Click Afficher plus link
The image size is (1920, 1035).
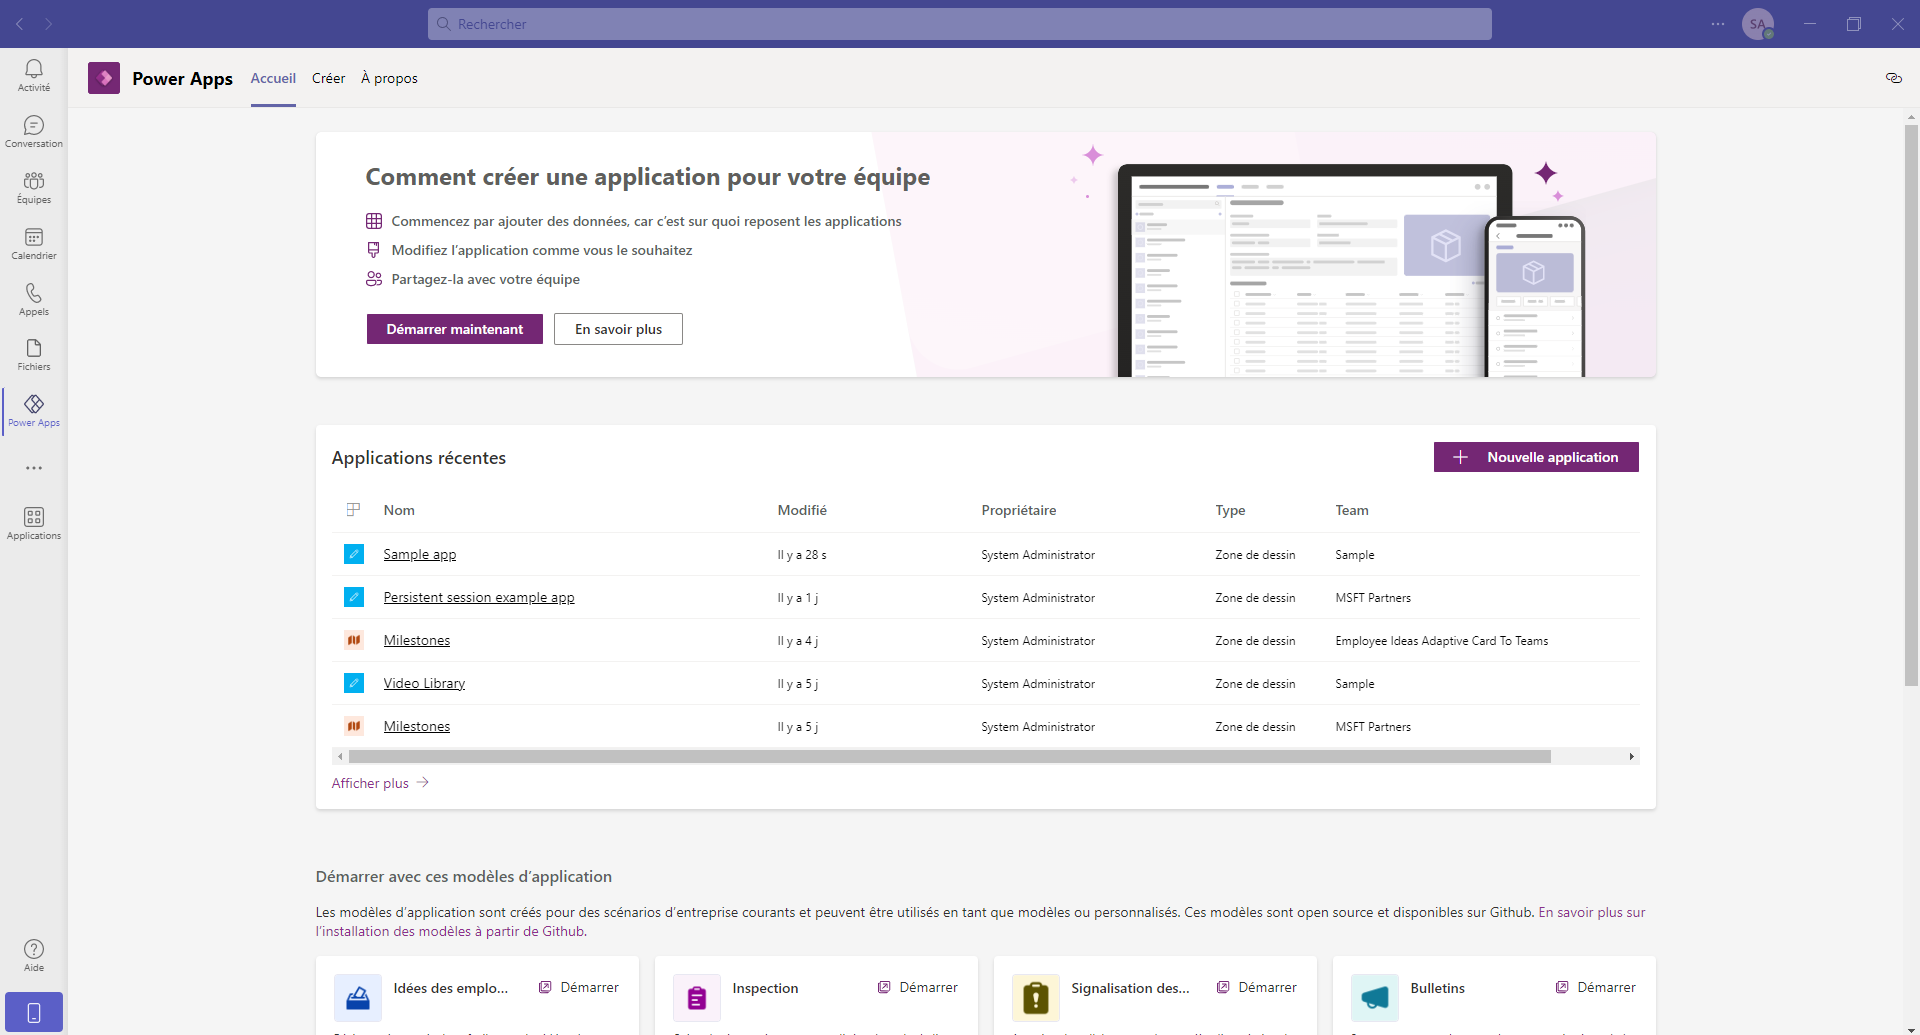(x=380, y=783)
